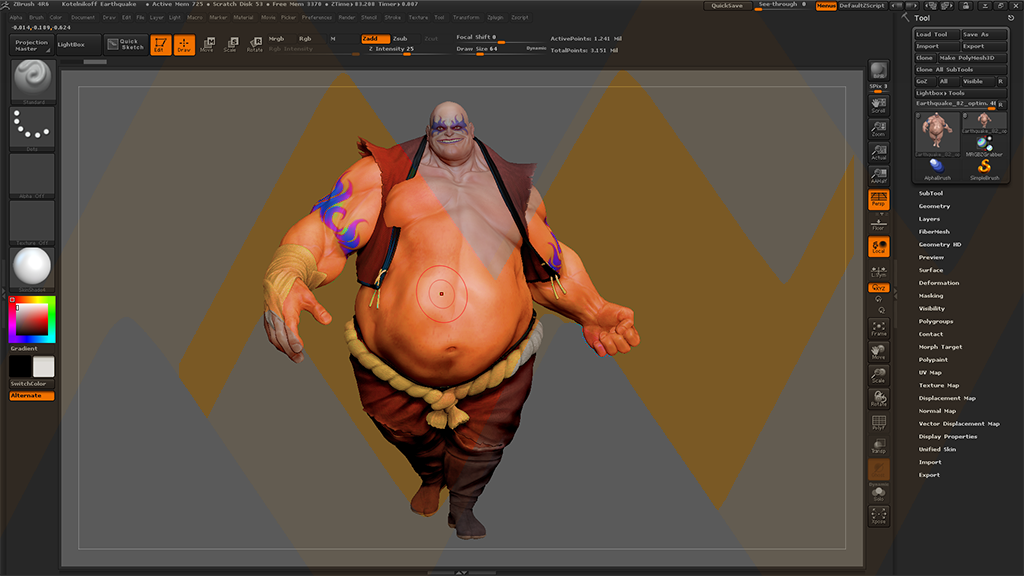Toggle Local symmetry mode

point(878,247)
